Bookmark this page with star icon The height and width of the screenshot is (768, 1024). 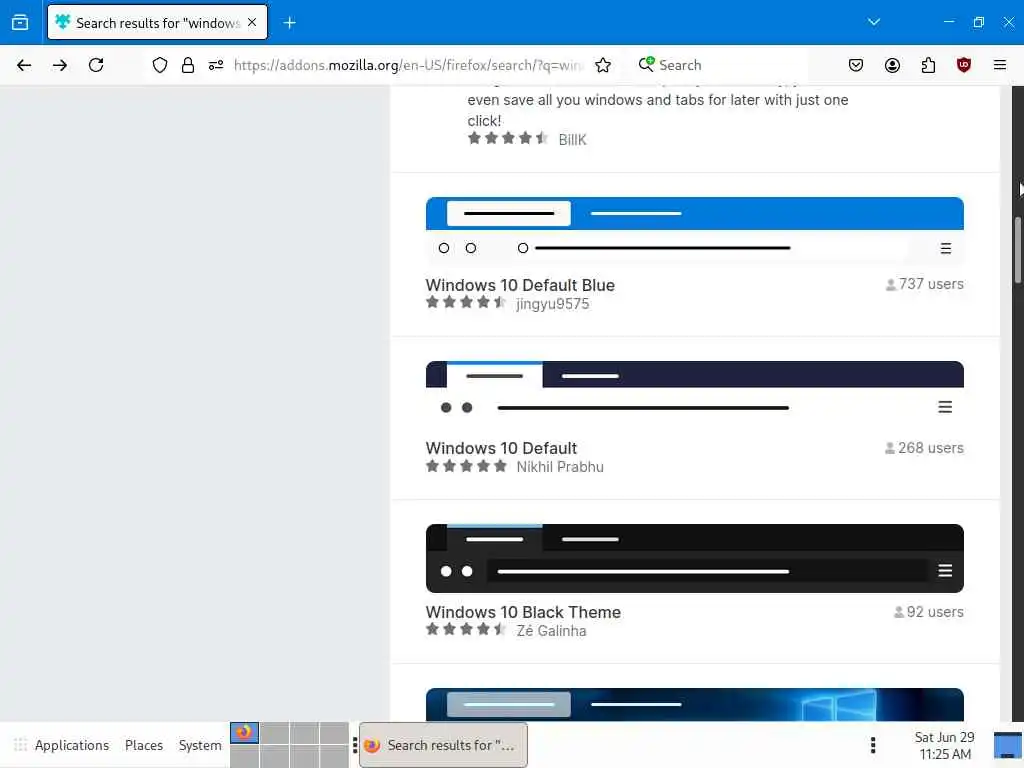click(x=603, y=65)
